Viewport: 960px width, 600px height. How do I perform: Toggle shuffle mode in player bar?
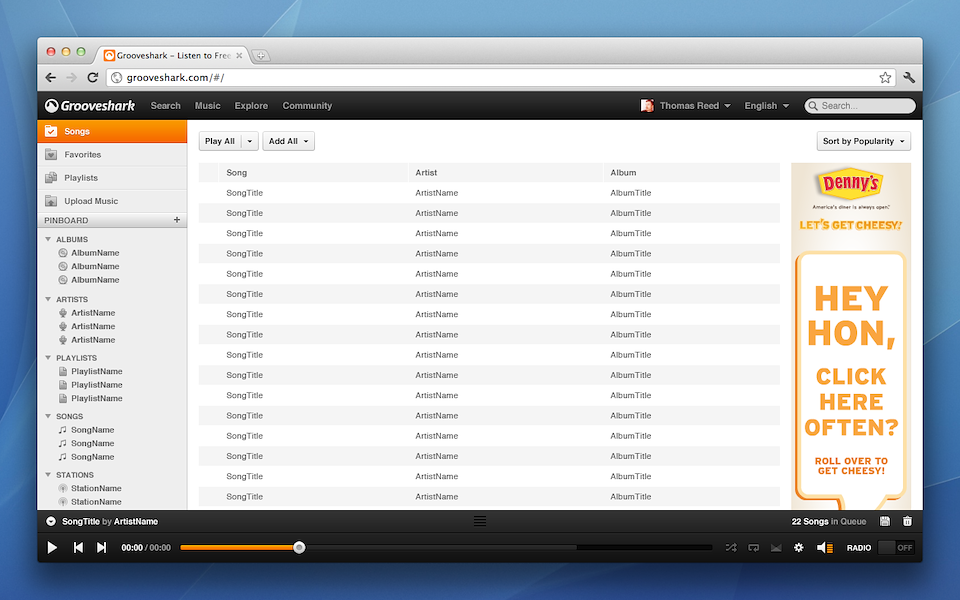731,548
